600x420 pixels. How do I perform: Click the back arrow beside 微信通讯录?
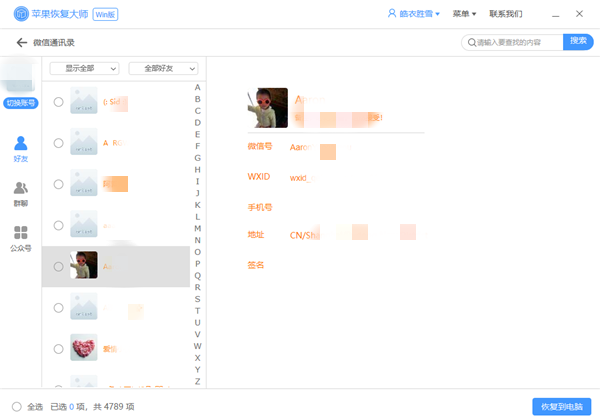[21, 42]
